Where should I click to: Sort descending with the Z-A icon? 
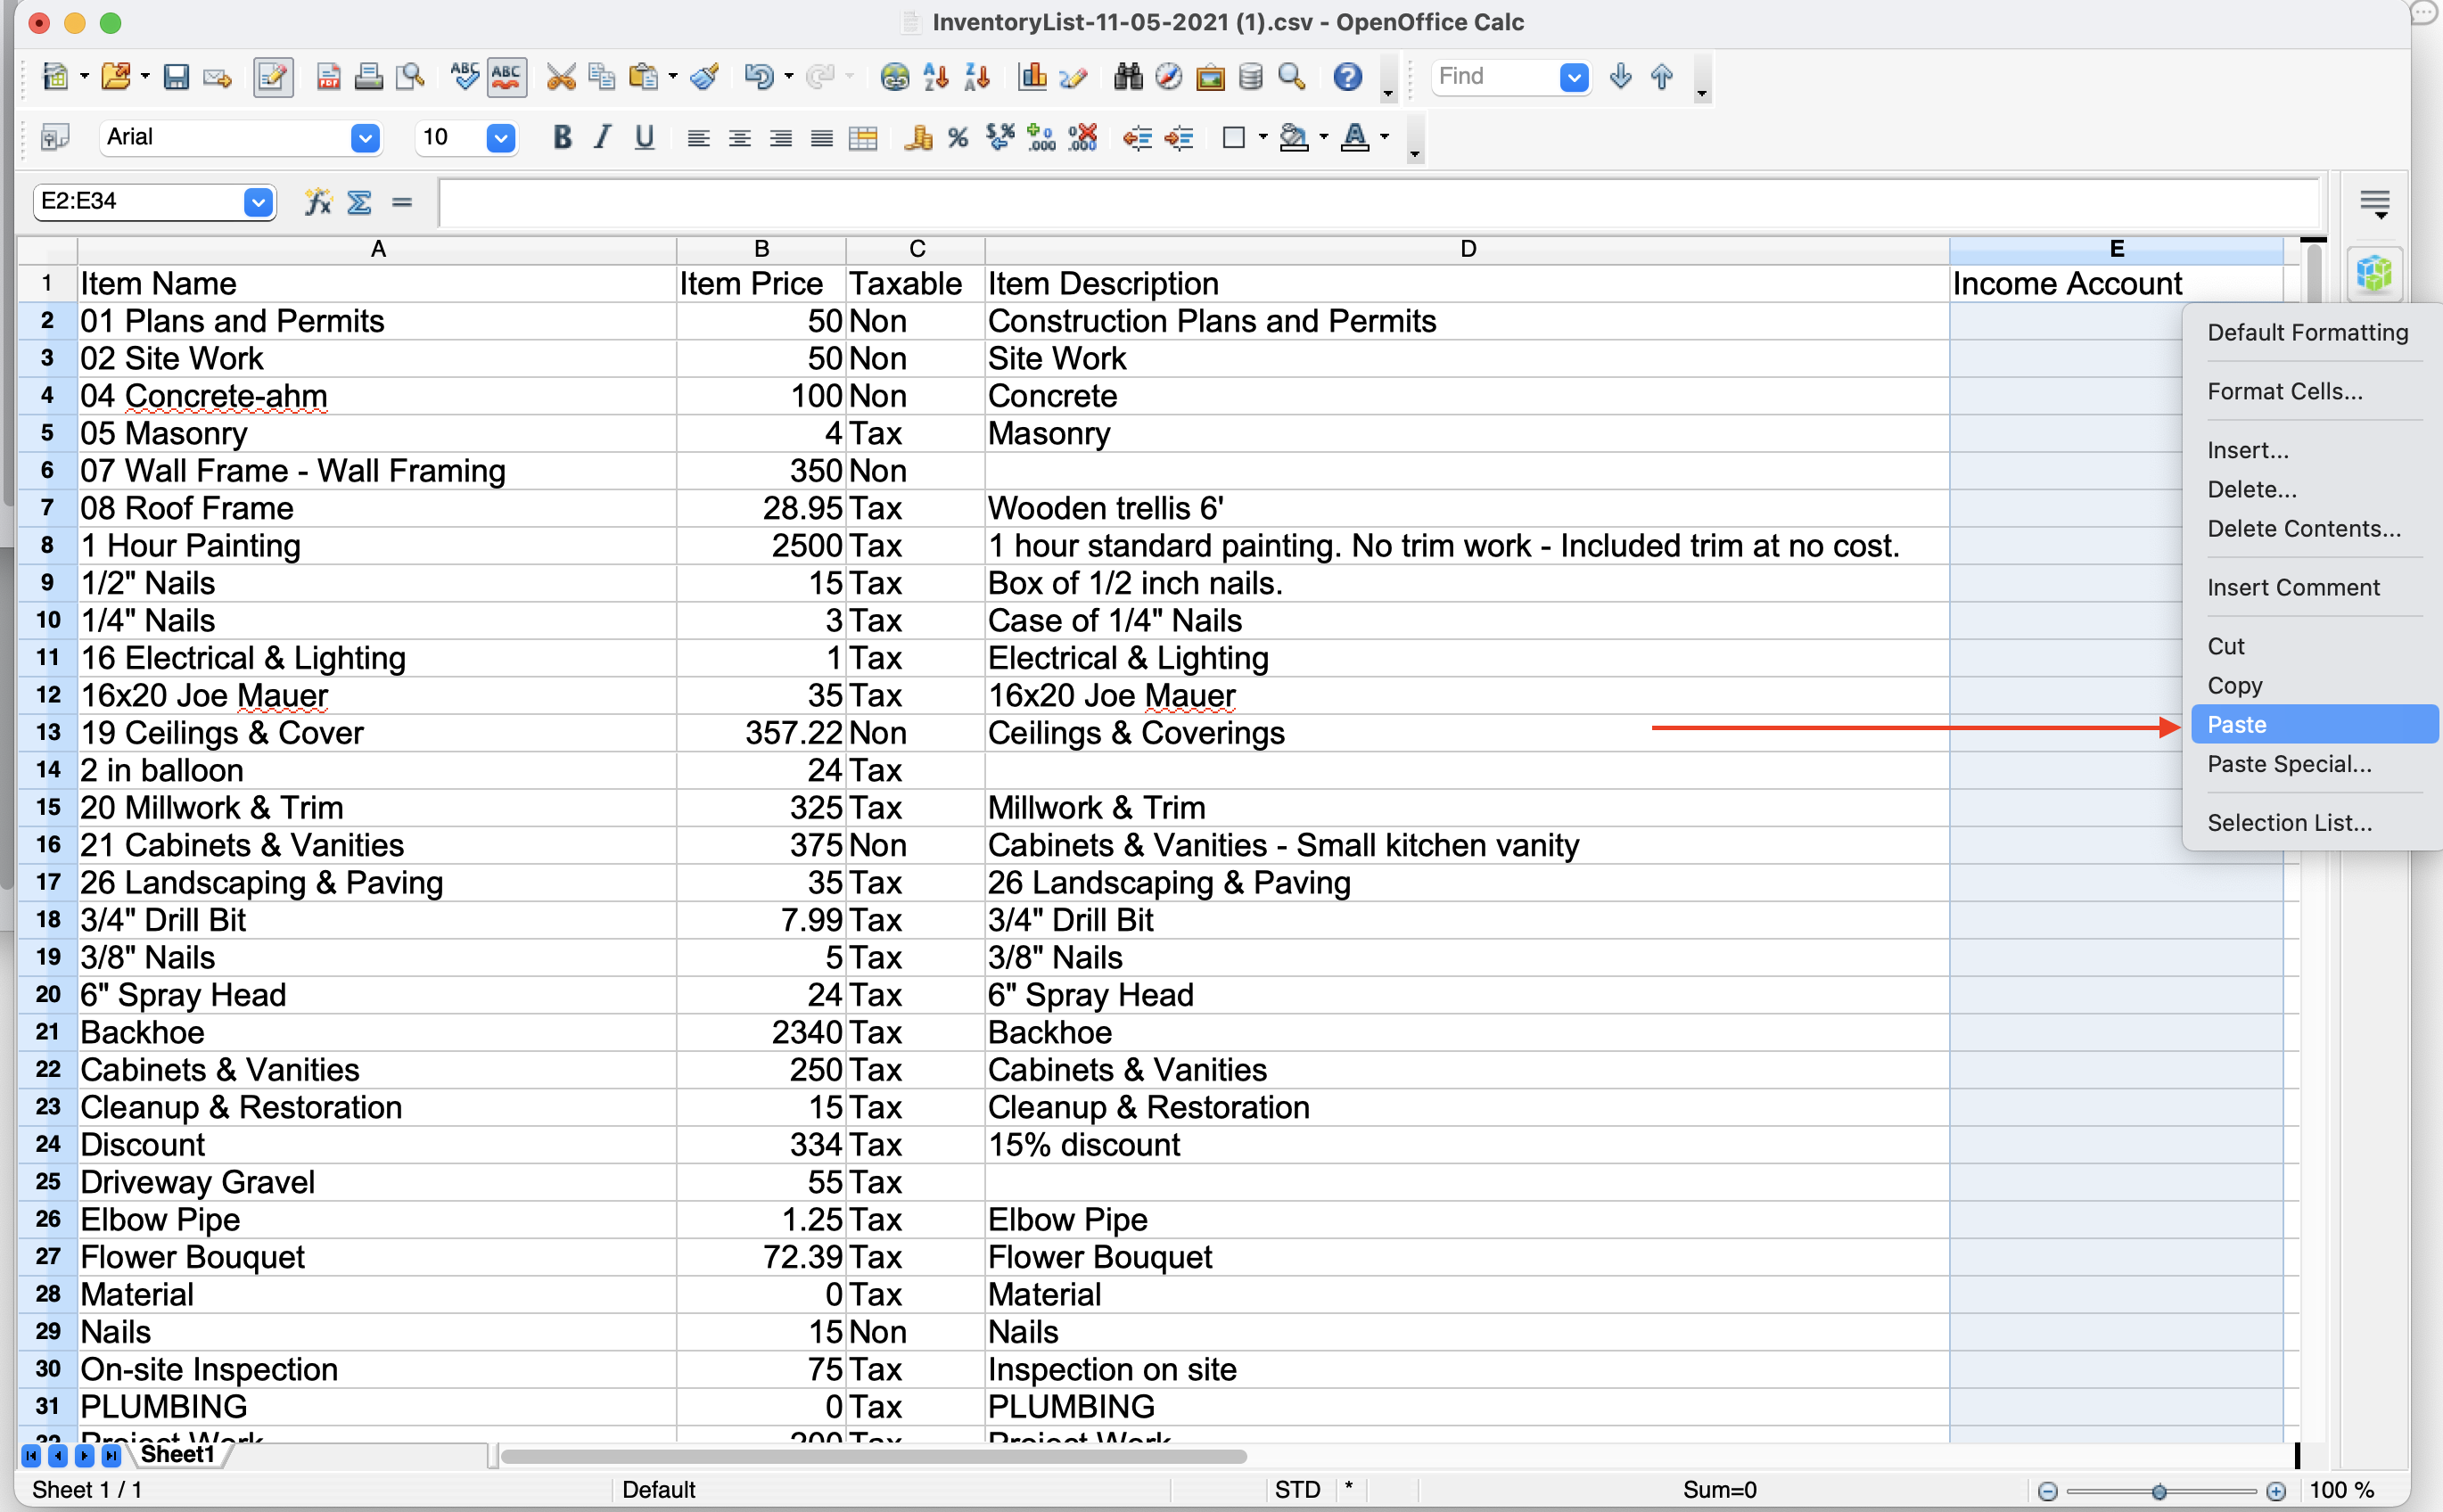pyautogui.click(x=977, y=77)
